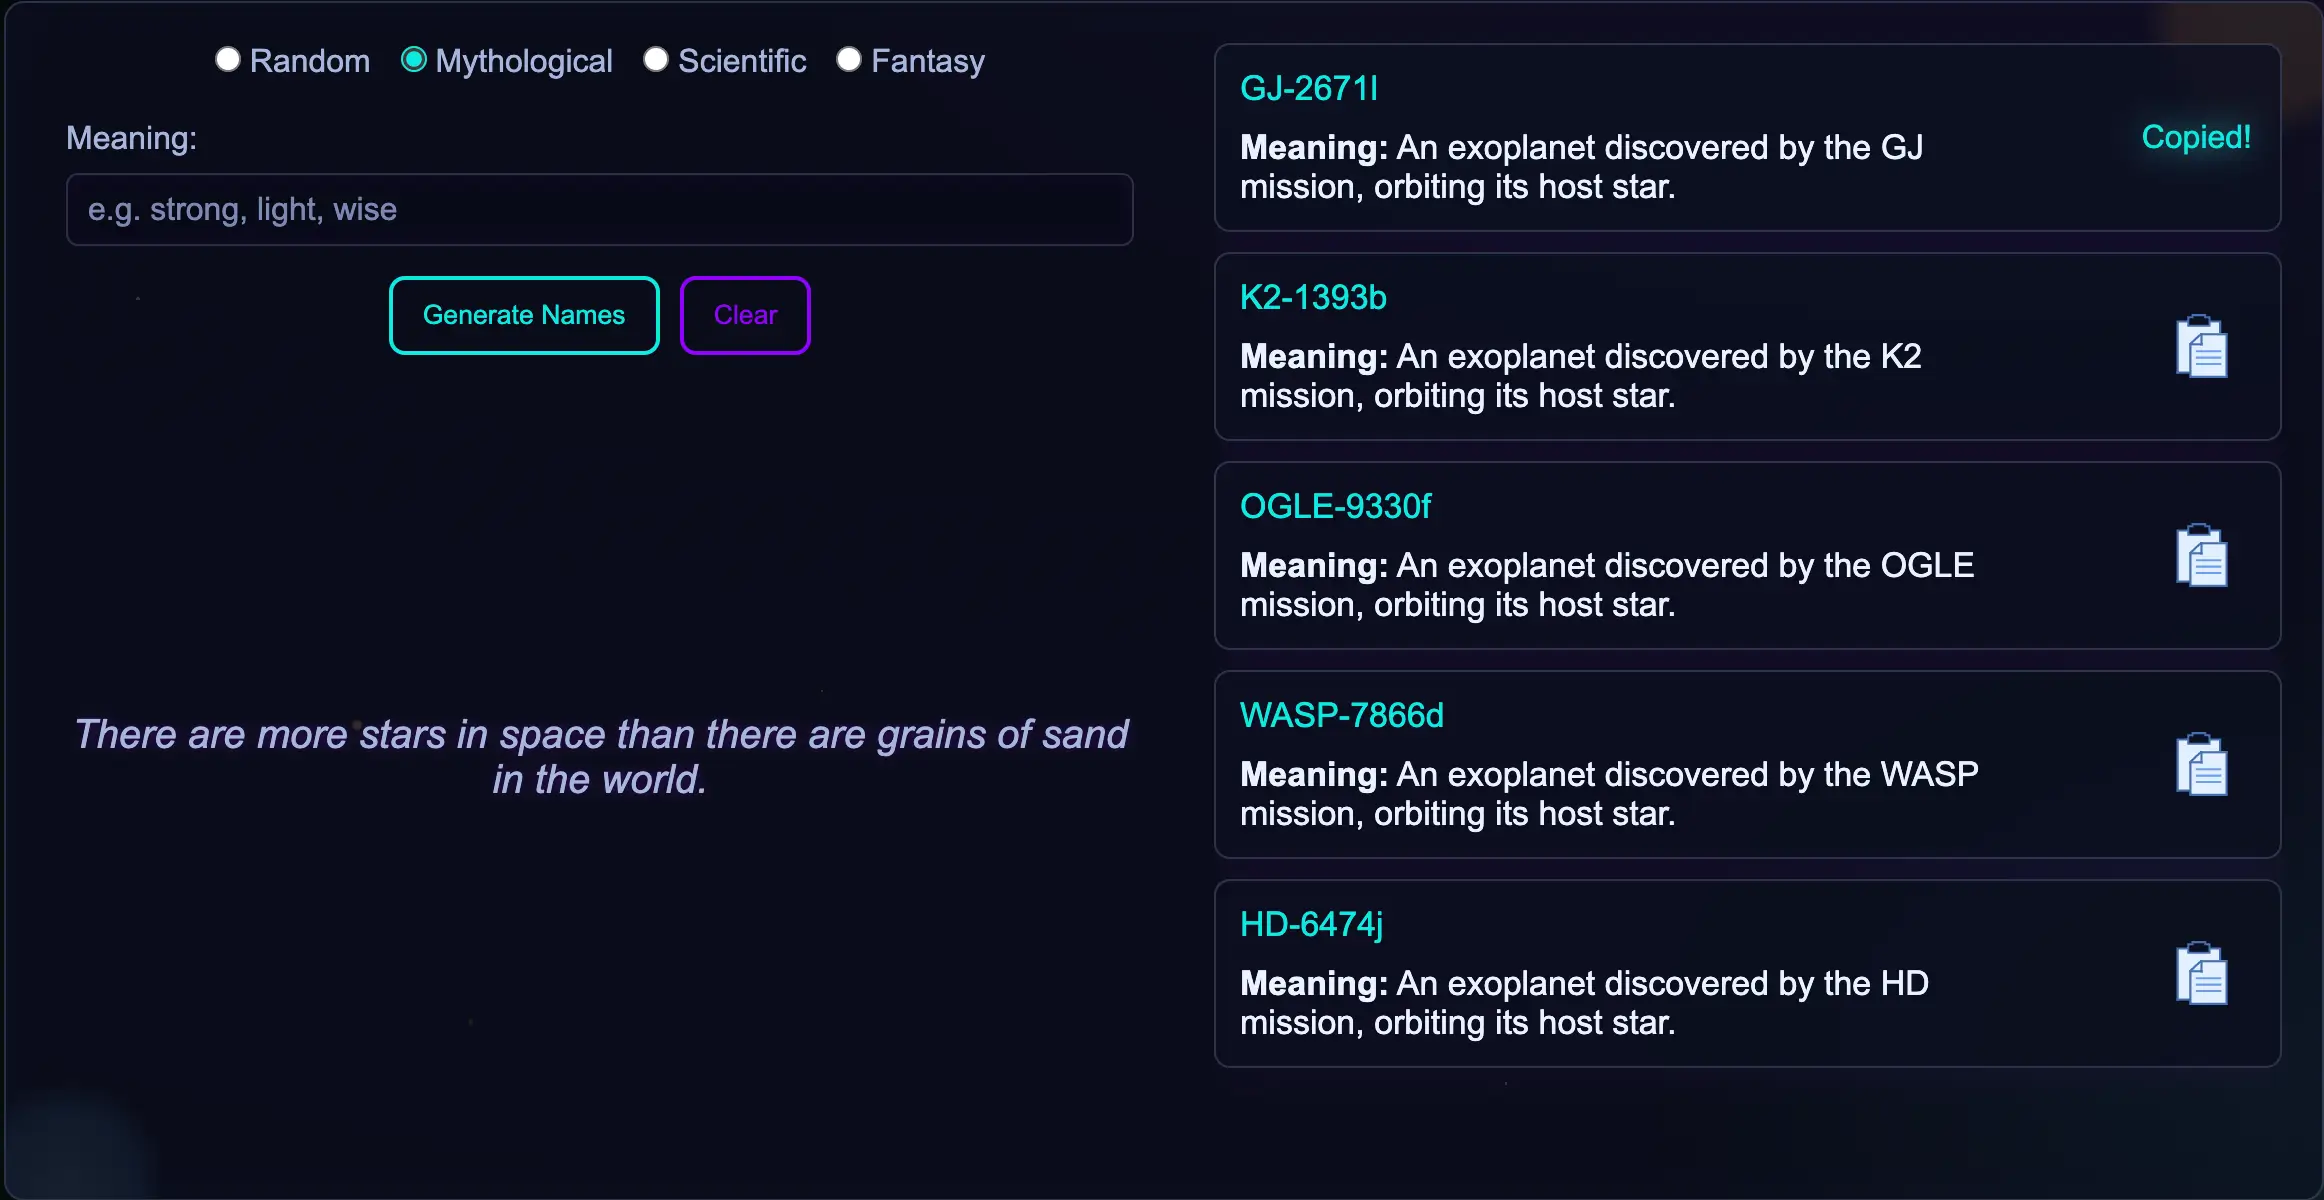2324x1200 pixels.
Task: Copy the K2-1393b name to clipboard
Action: coord(2201,346)
